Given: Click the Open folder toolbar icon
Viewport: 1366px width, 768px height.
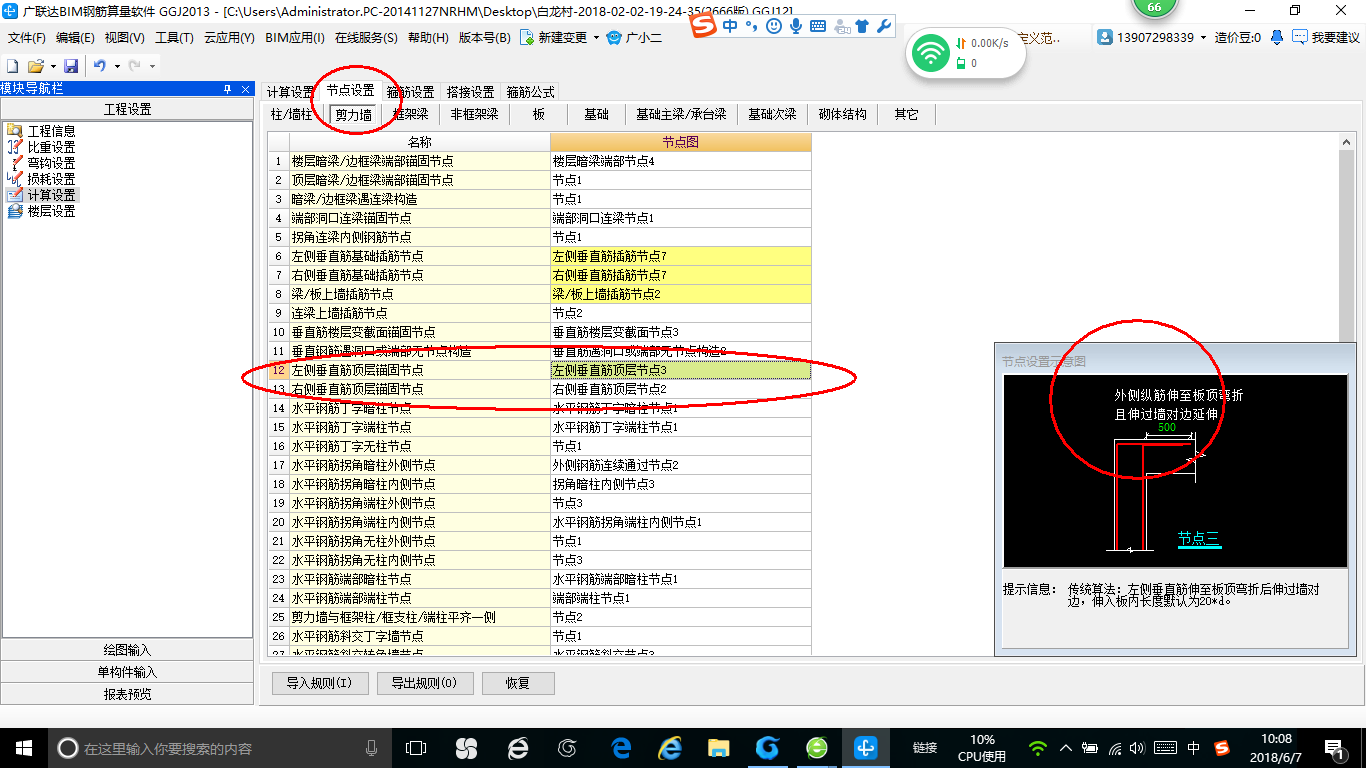Looking at the screenshot, I should (35, 65).
